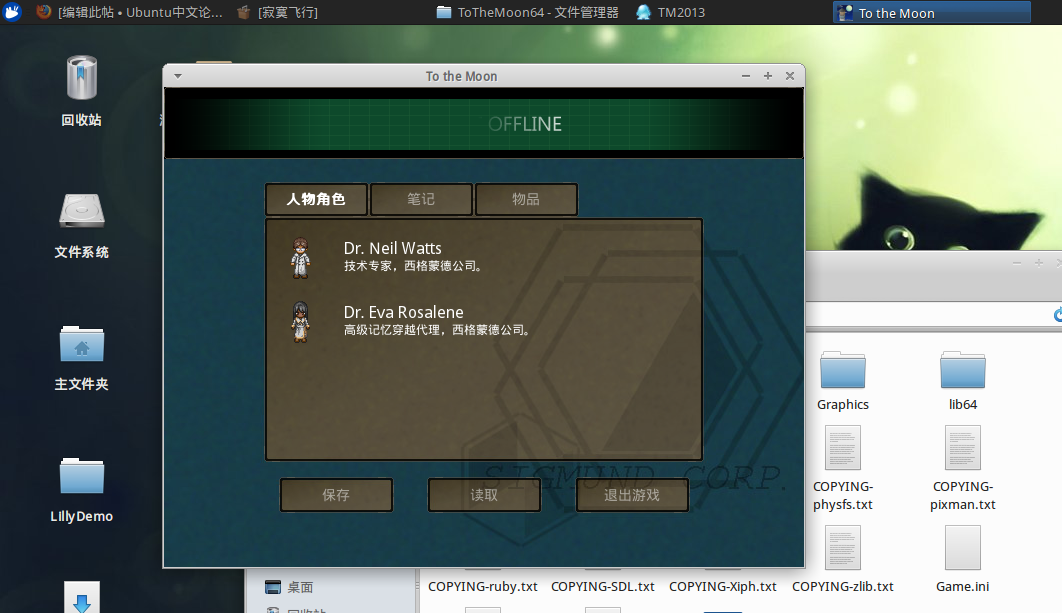
Task: Click the Dr. Eva Rosalene name text
Action: click(x=404, y=312)
